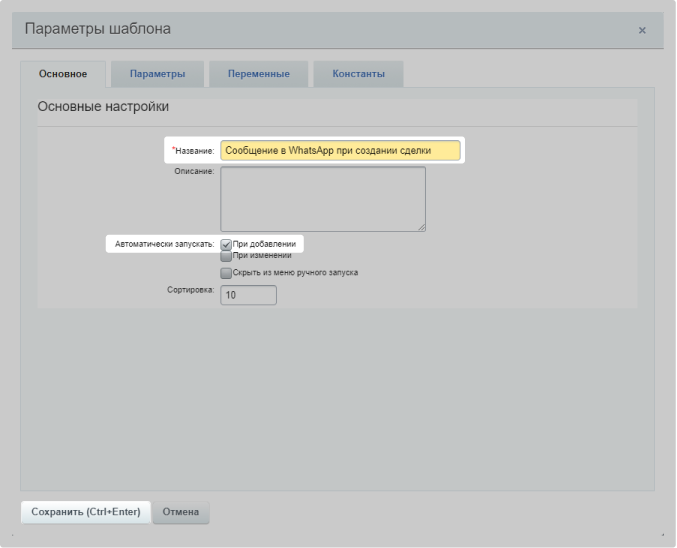Uncheck the При добавлении checkbox

[226, 244]
